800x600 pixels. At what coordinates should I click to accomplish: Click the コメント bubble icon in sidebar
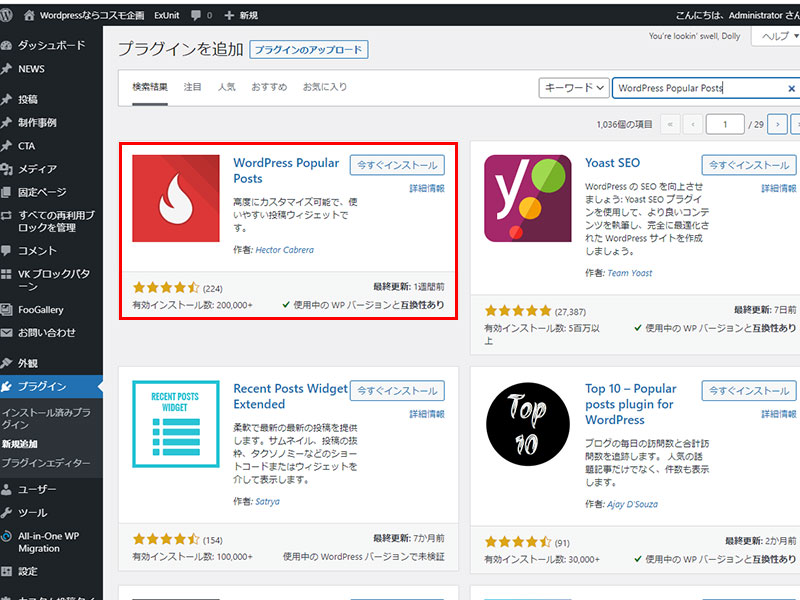click(x=6, y=251)
